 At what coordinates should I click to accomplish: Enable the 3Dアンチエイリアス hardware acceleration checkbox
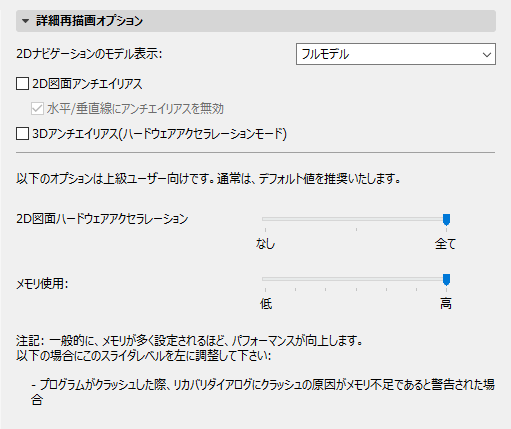(x=22, y=134)
